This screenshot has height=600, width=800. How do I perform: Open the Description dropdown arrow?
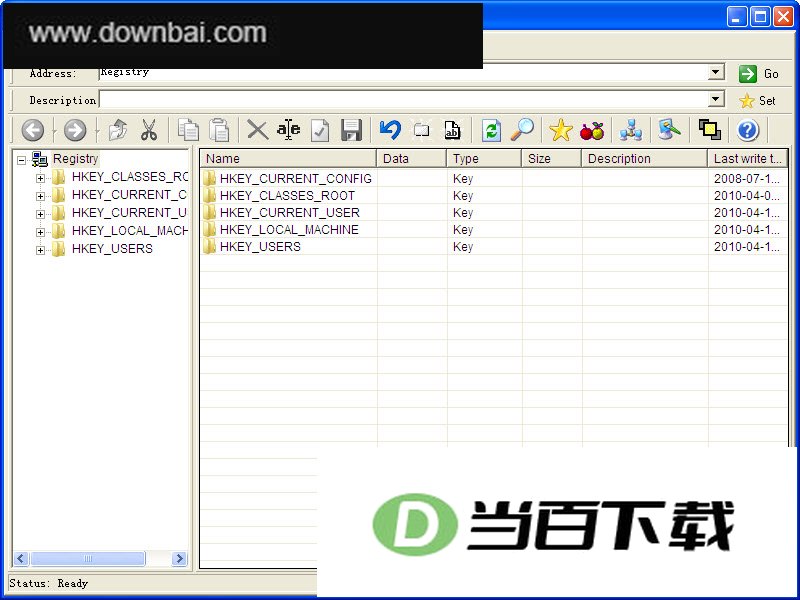pyautogui.click(x=716, y=98)
